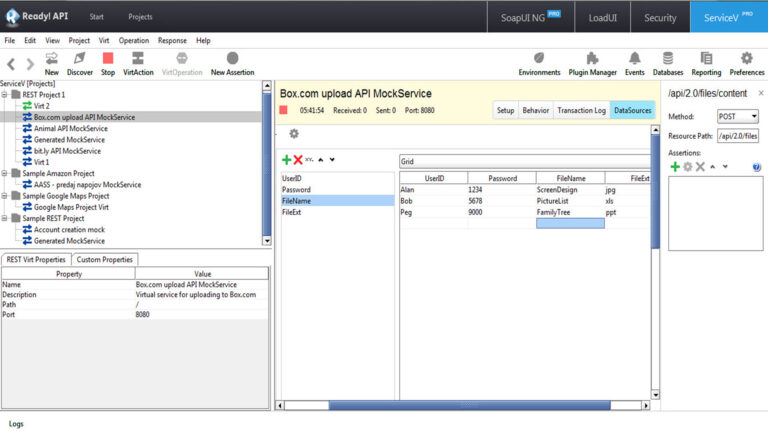Viewport: 768px width, 432px height.
Task: Switch to LoadUI module
Action: (x=602, y=18)
